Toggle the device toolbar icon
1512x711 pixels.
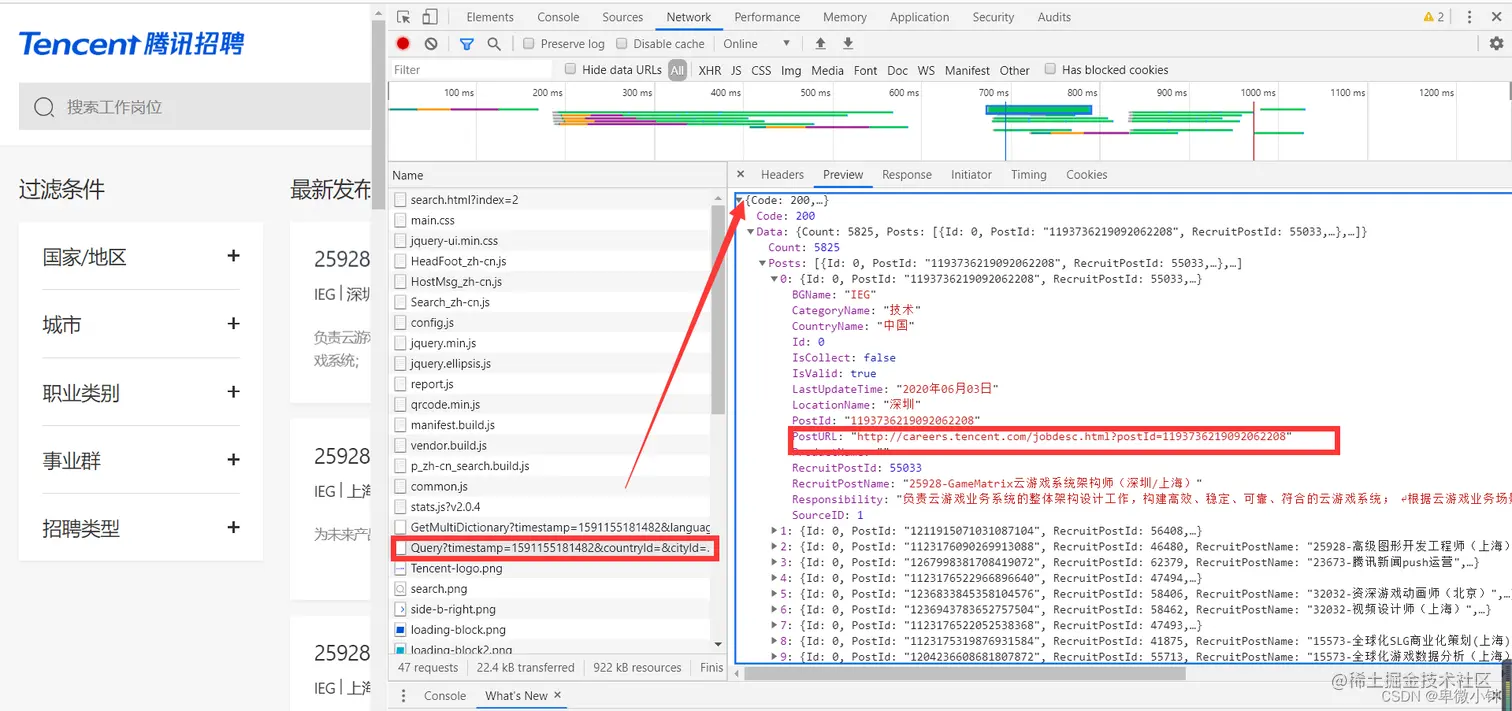[429, 17]
